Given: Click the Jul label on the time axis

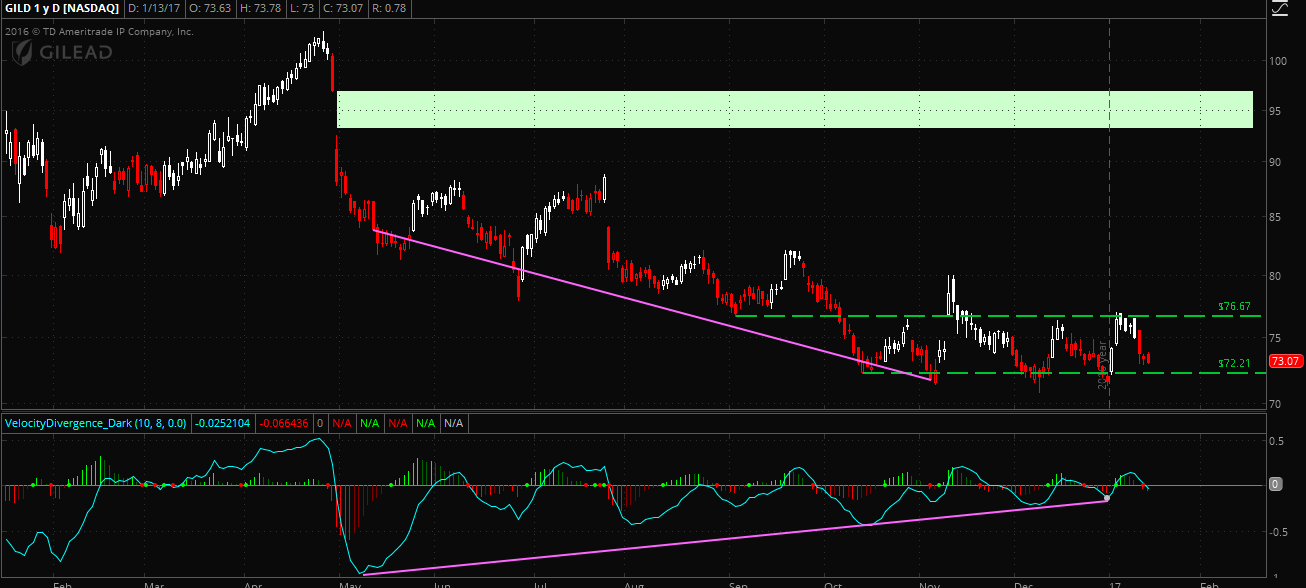Looking at the screenshot, I should [x=539, y=583].
